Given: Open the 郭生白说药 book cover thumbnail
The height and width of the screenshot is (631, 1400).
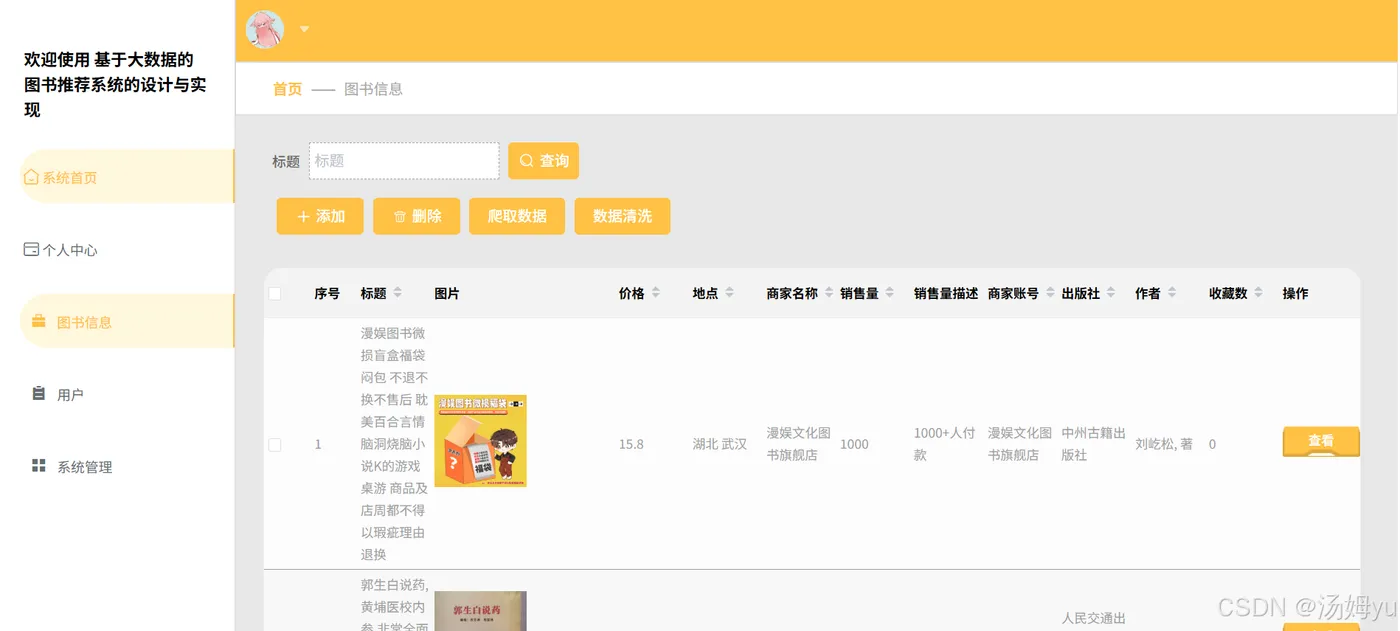Looking at the screenshot, I should pos(480,611).
